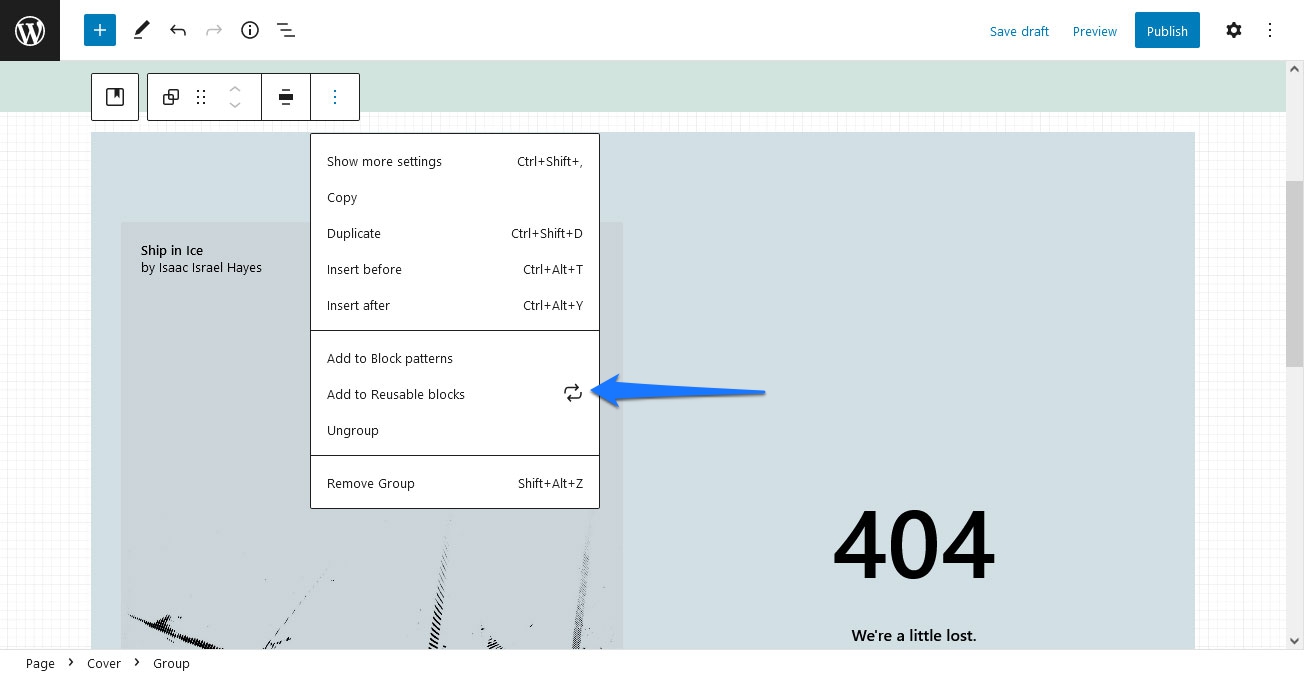Select the parent Cover block button
Image resolution: width=1304 pixels, height=674 pixels.
click(115, 97)
